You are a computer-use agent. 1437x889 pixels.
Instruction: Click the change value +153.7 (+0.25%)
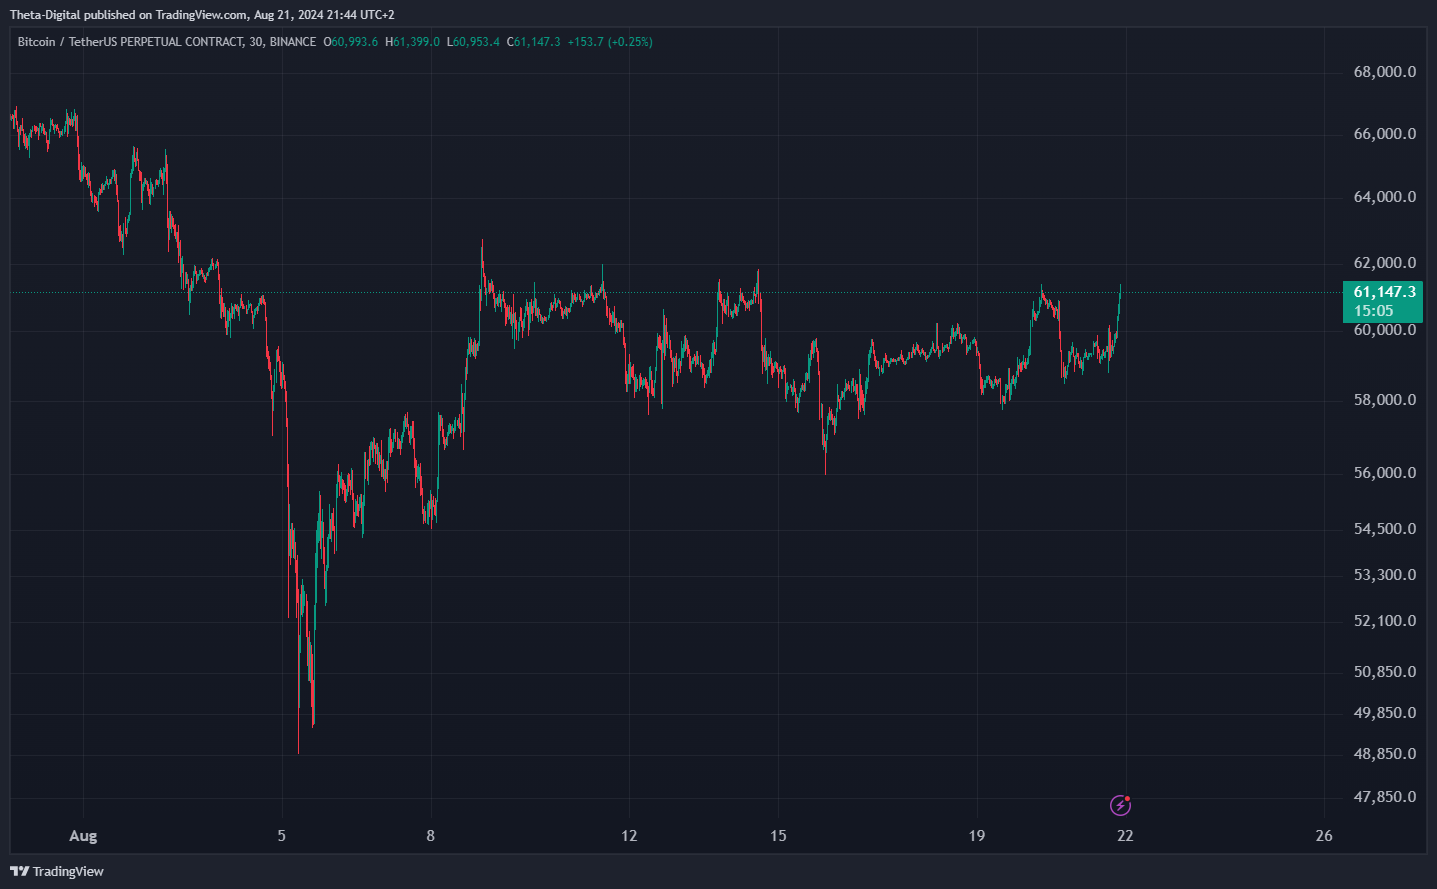tap(610, 42)
